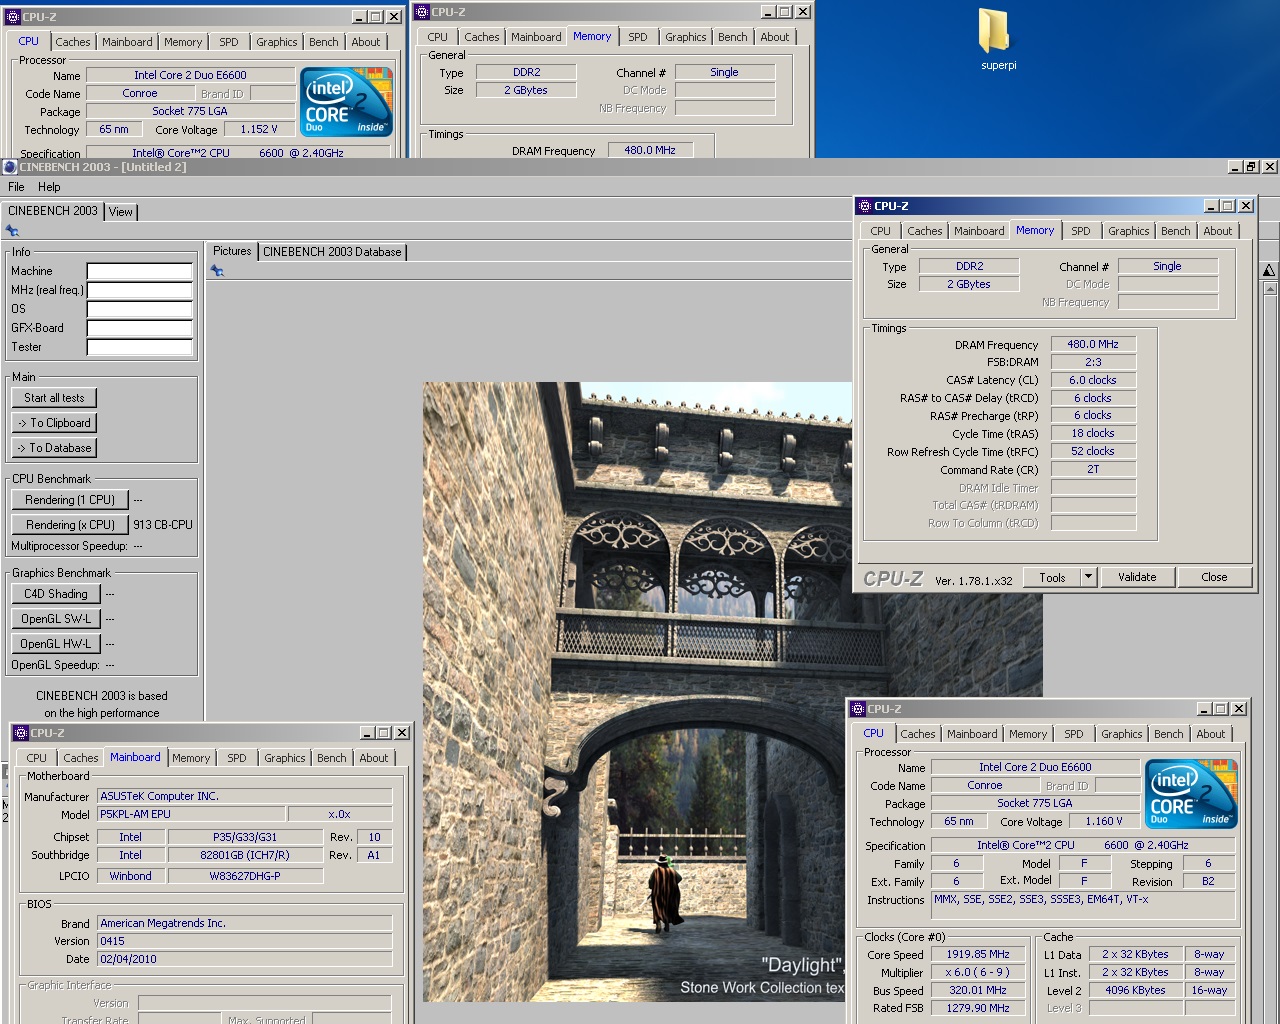Click Start all tests in CINEBENCH
This screenshot has width=1280, height=1024.
55,398
